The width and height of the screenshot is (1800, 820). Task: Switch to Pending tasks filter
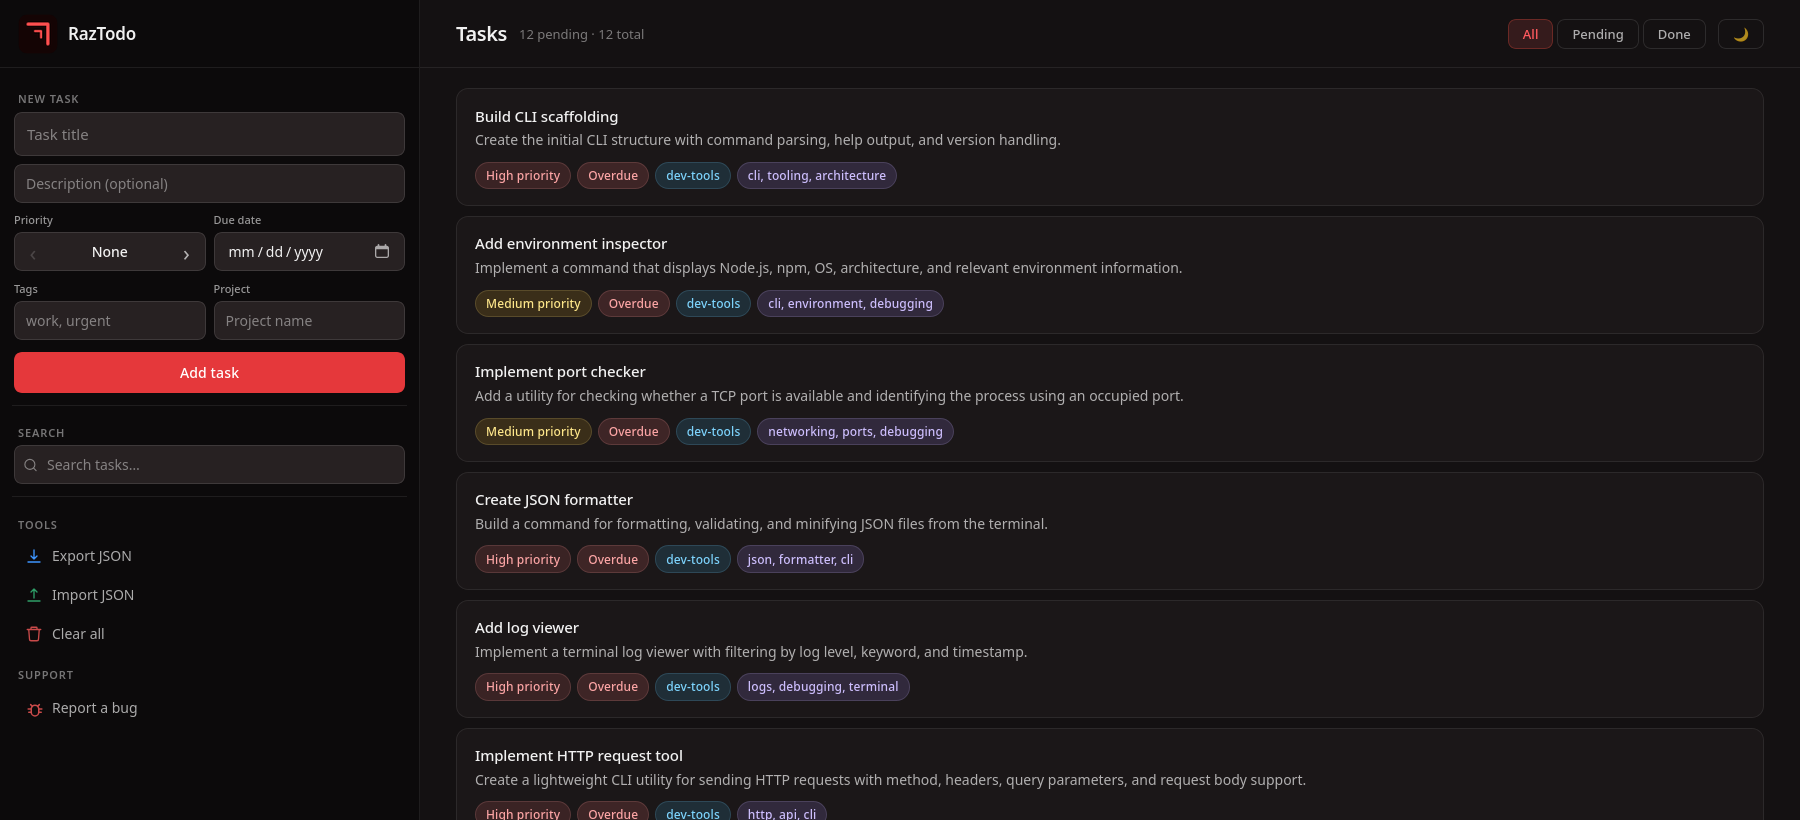pyautogui.click(x=1598, y=34)
